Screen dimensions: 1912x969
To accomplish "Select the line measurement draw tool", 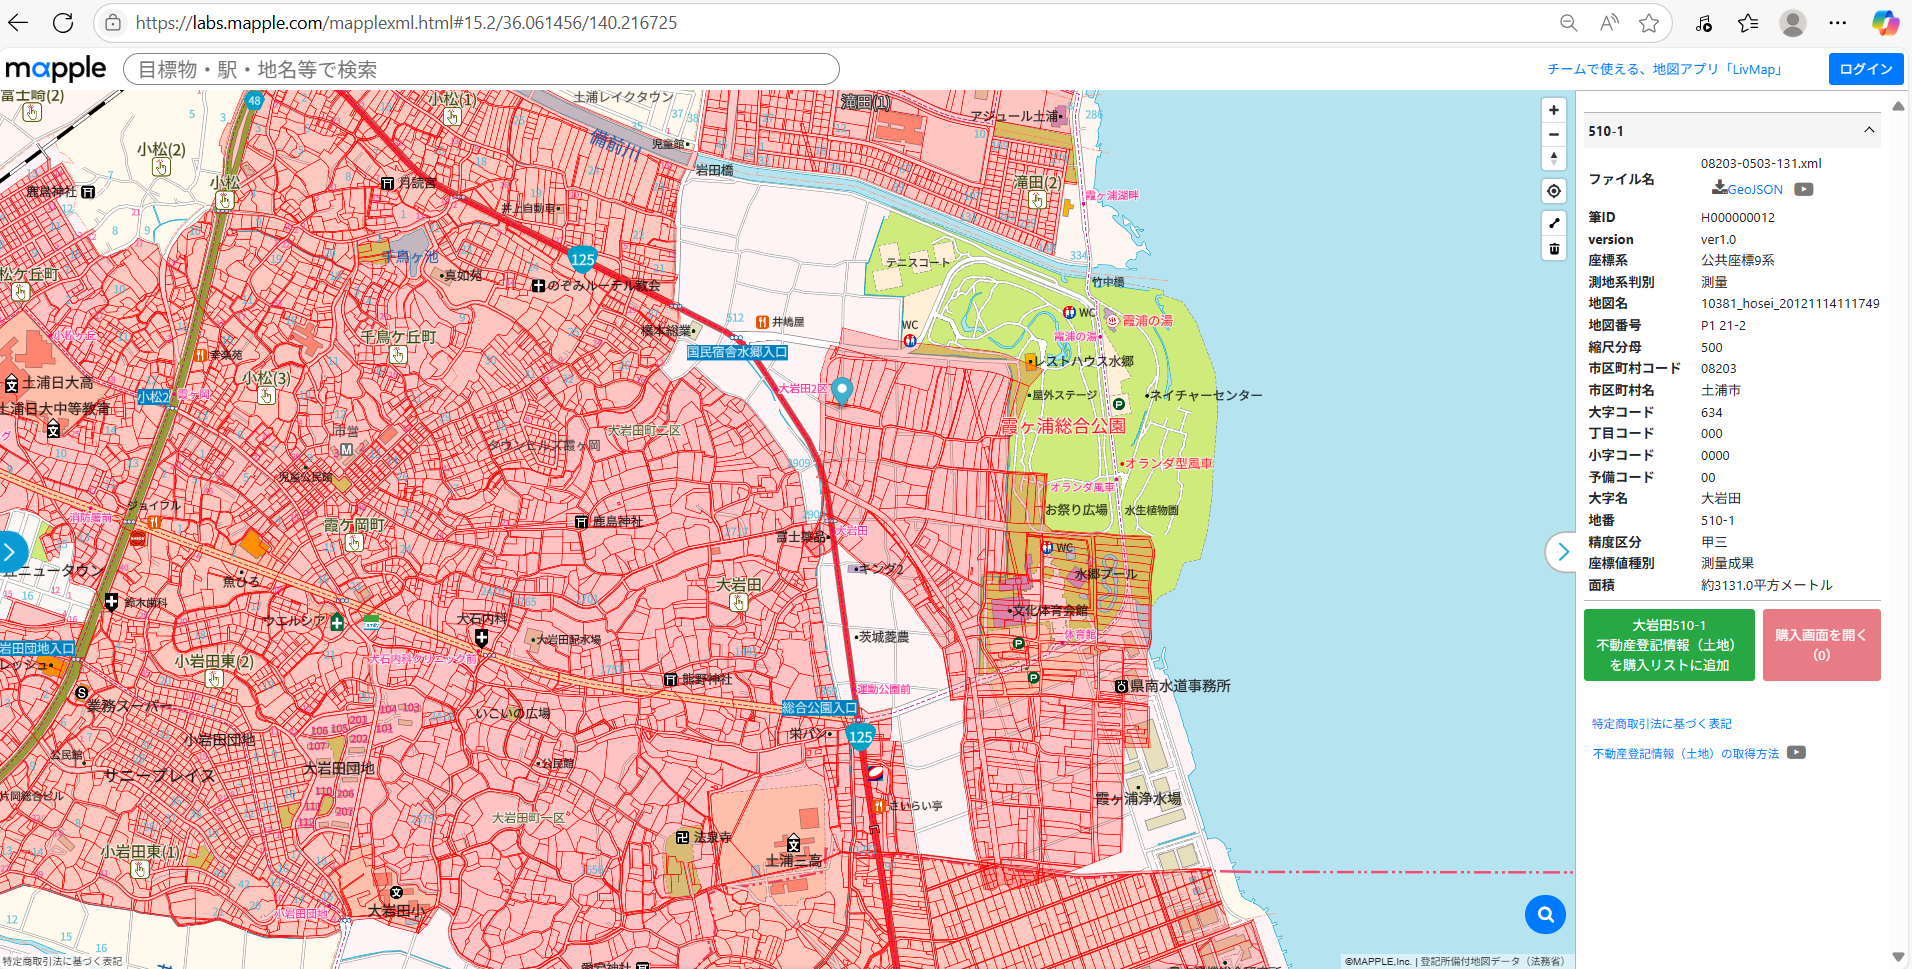I will pos(1553,223).
